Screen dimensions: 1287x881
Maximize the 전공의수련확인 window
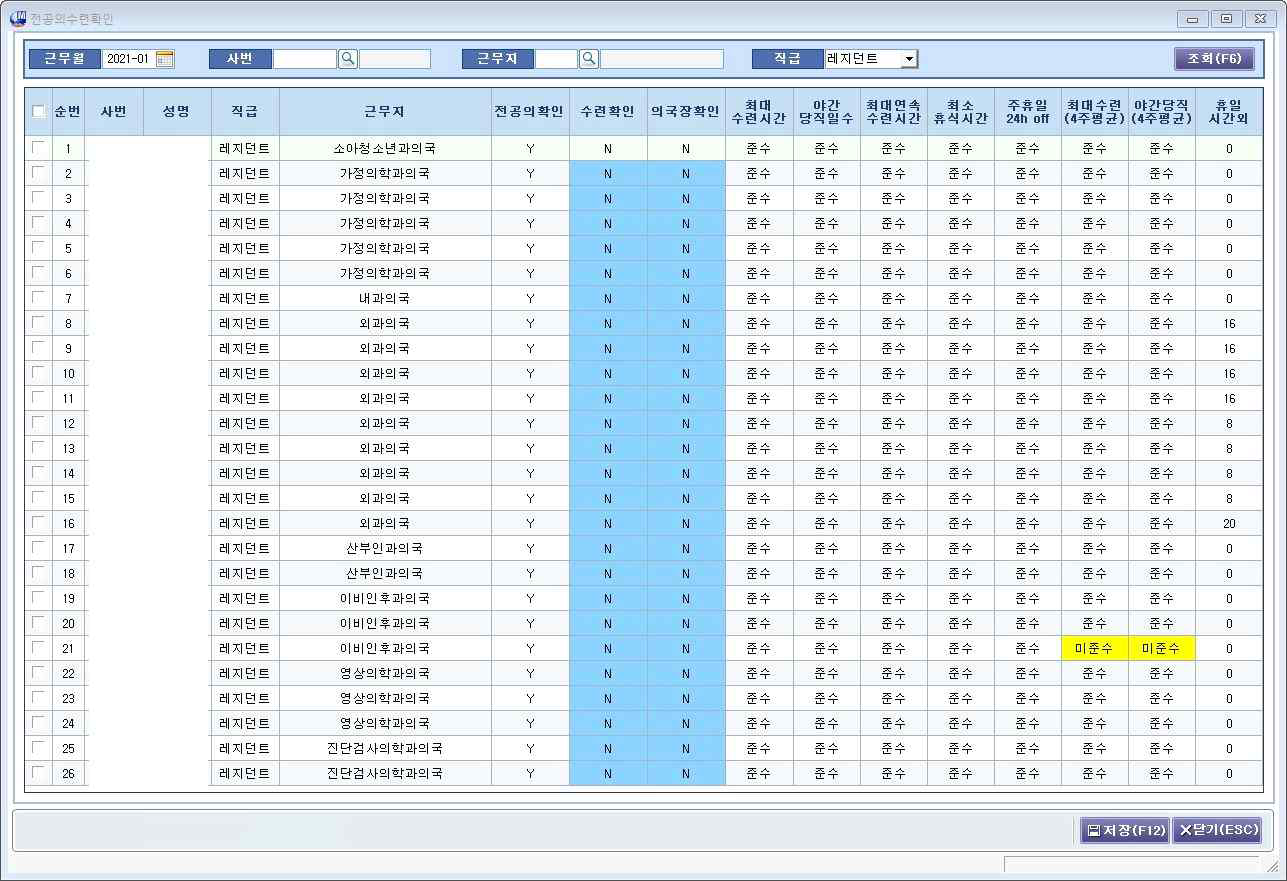coord(1226,18)
